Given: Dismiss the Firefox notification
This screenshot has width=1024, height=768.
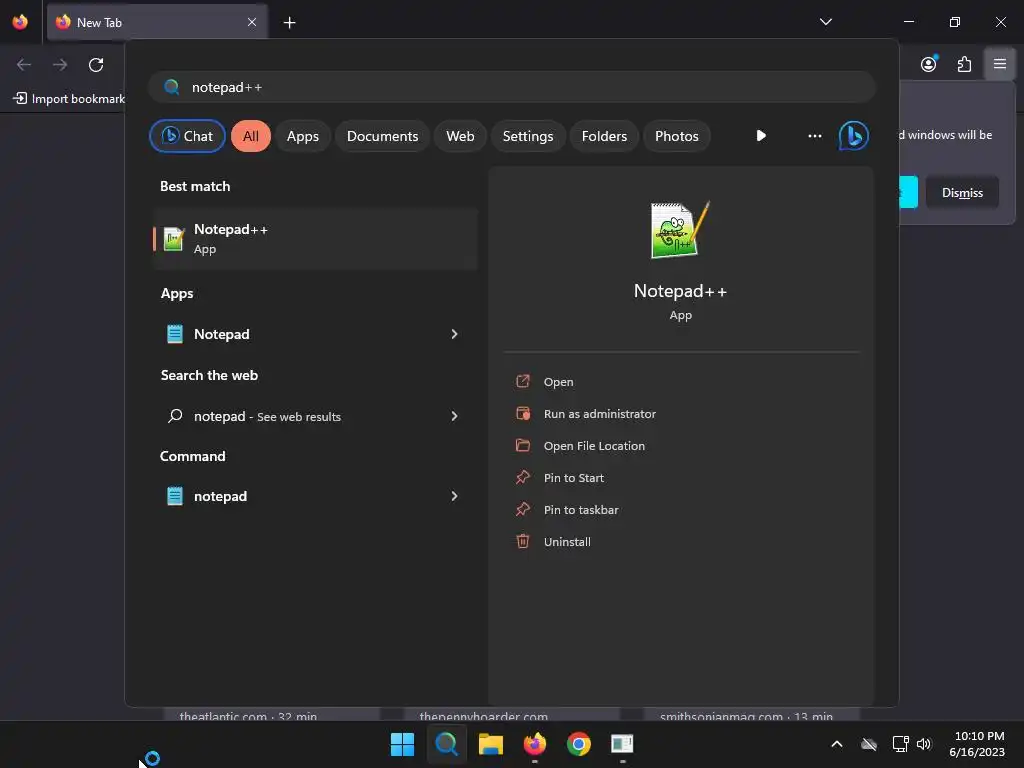Looking at the screenshot, I should (x=962, y=193).
